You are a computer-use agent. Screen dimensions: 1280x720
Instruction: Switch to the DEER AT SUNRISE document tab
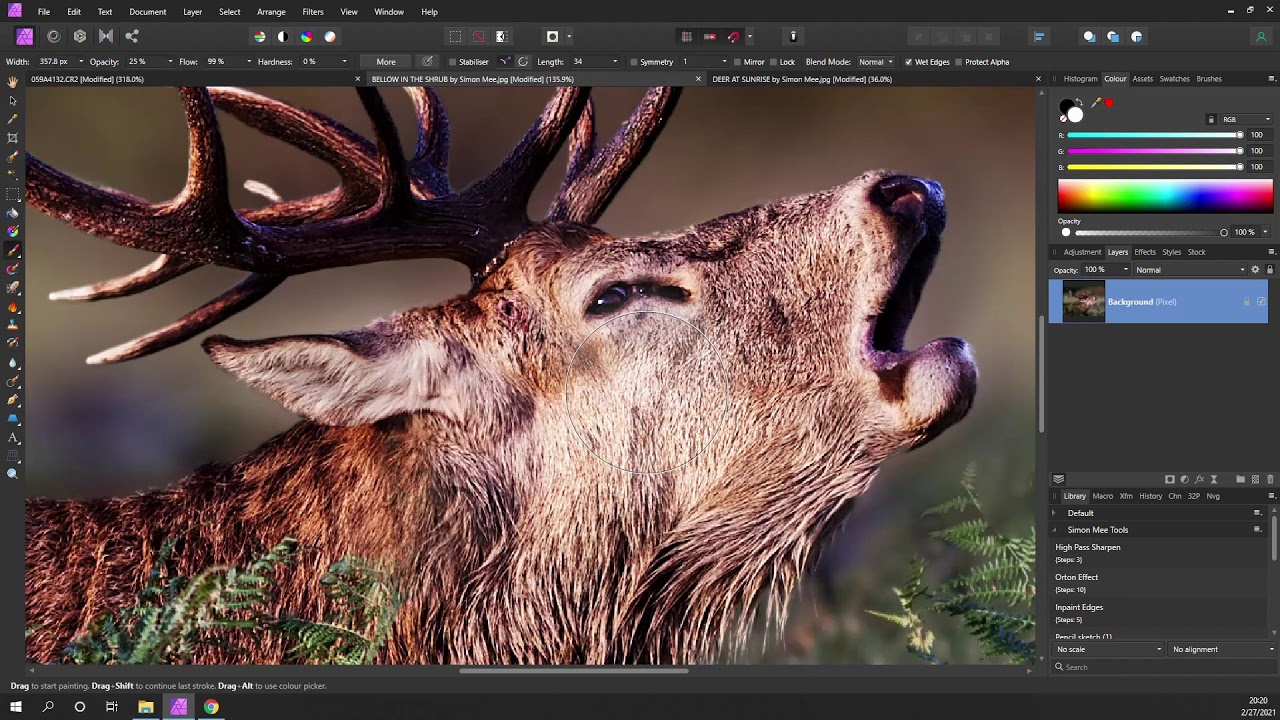pos(802,79)
